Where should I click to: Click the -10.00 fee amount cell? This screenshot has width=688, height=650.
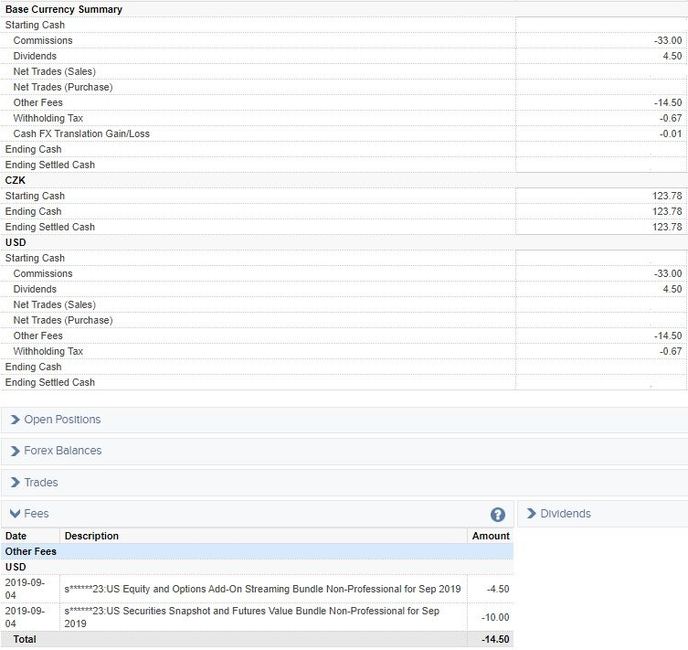pyautogui.click(x=495, y=617)
